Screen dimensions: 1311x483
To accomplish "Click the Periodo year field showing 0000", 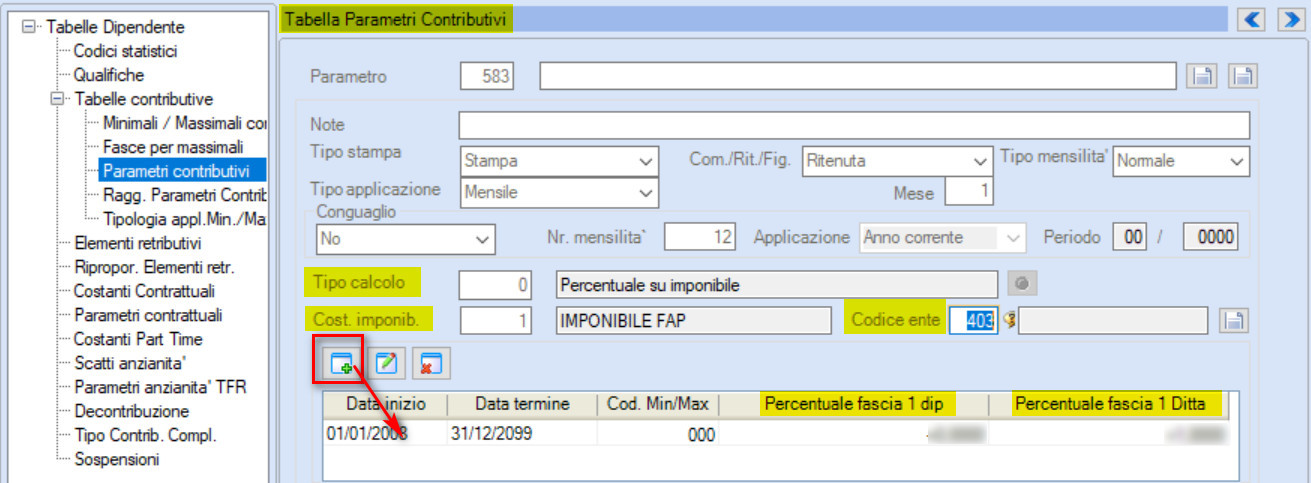I will 1211,238.
